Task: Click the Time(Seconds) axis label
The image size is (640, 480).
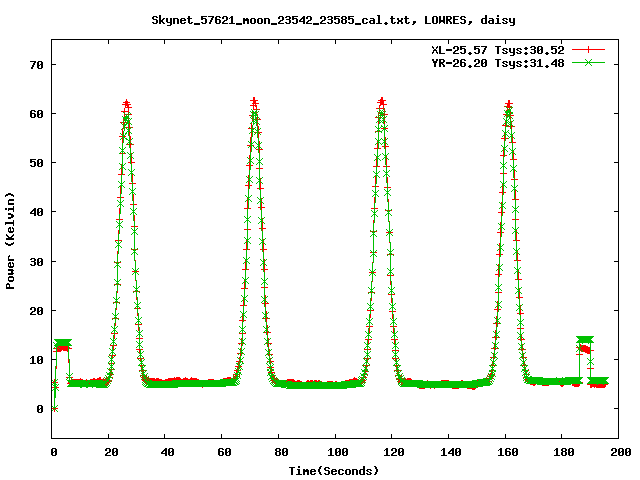Action: [333, 471]
